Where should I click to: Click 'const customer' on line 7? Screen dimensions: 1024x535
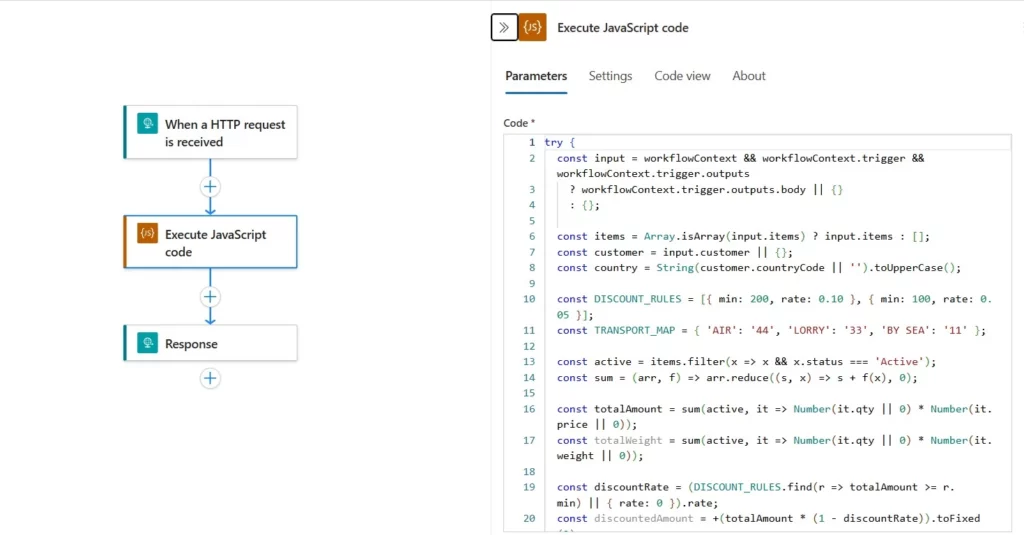point(600,252)
